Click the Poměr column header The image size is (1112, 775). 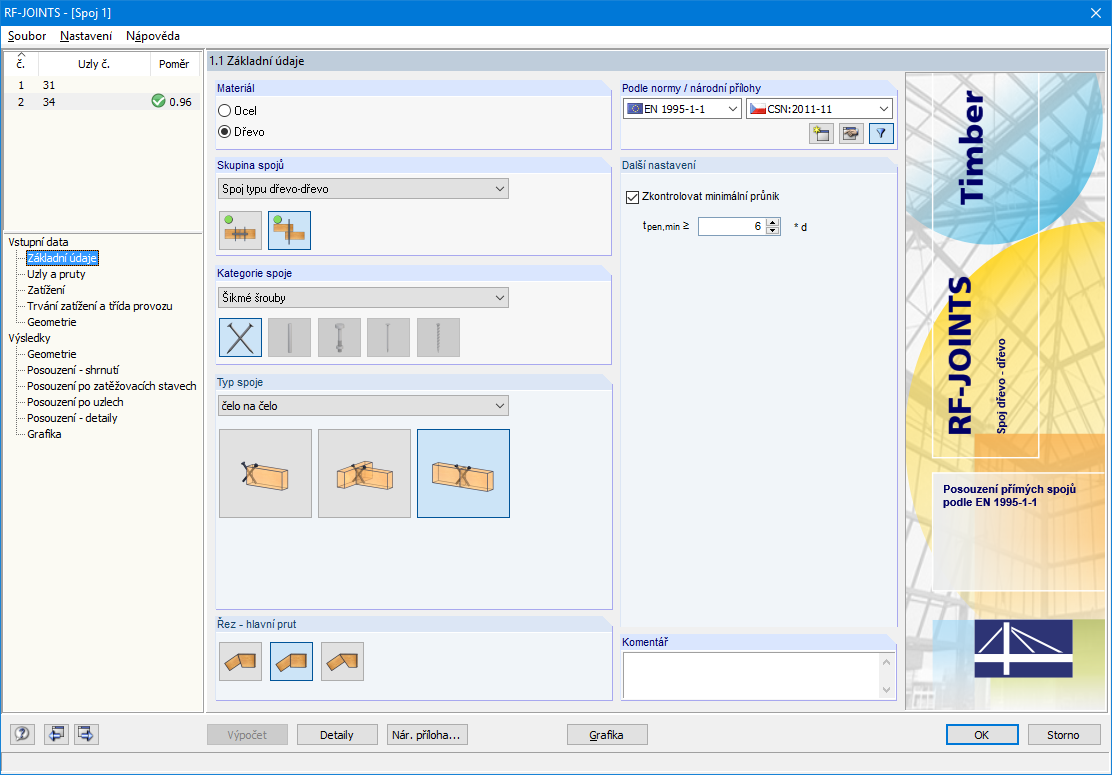[174, 64]
